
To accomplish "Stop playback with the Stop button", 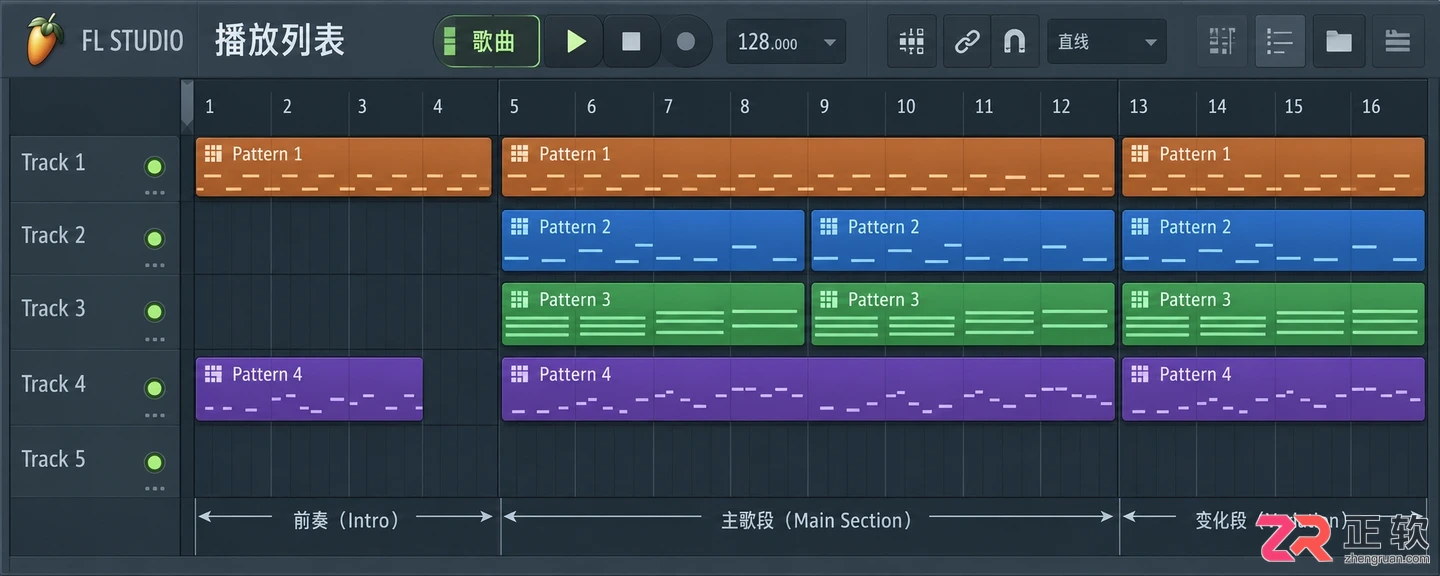I will click(x=631, y=41).
